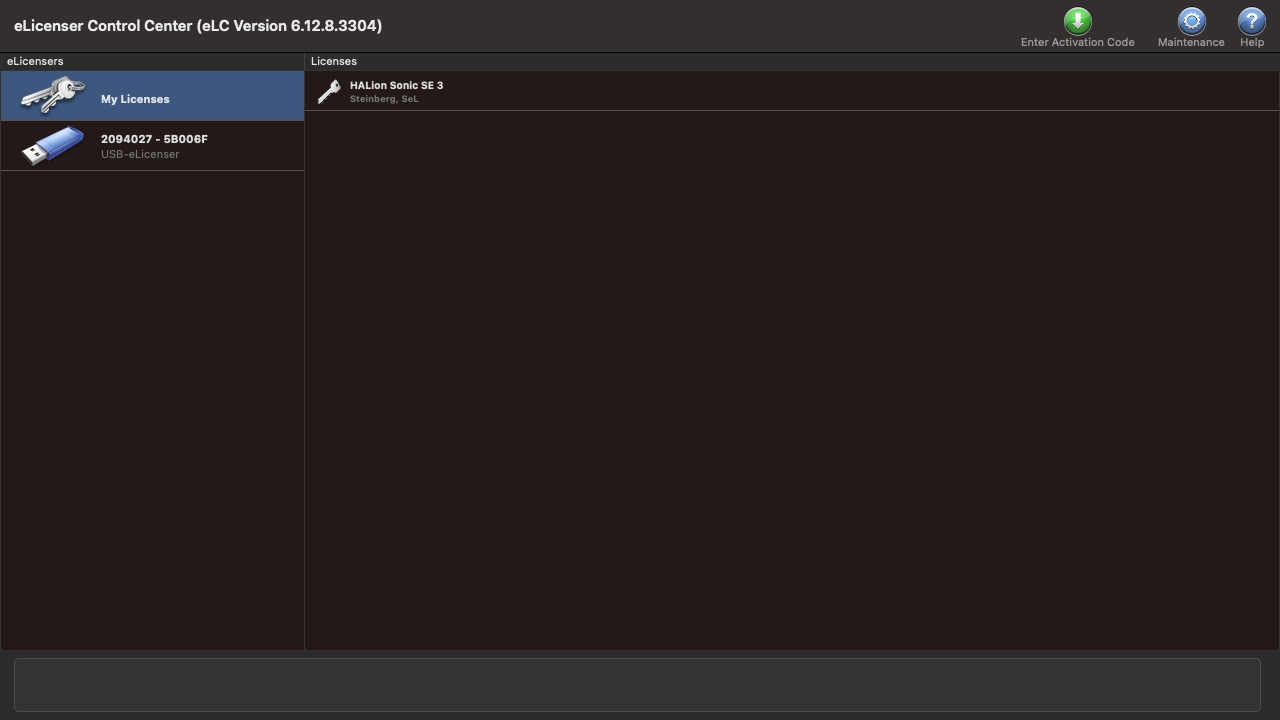1280x720 pixels.
Task: Click the Licenses panel header
Action: tap(792, 61)
